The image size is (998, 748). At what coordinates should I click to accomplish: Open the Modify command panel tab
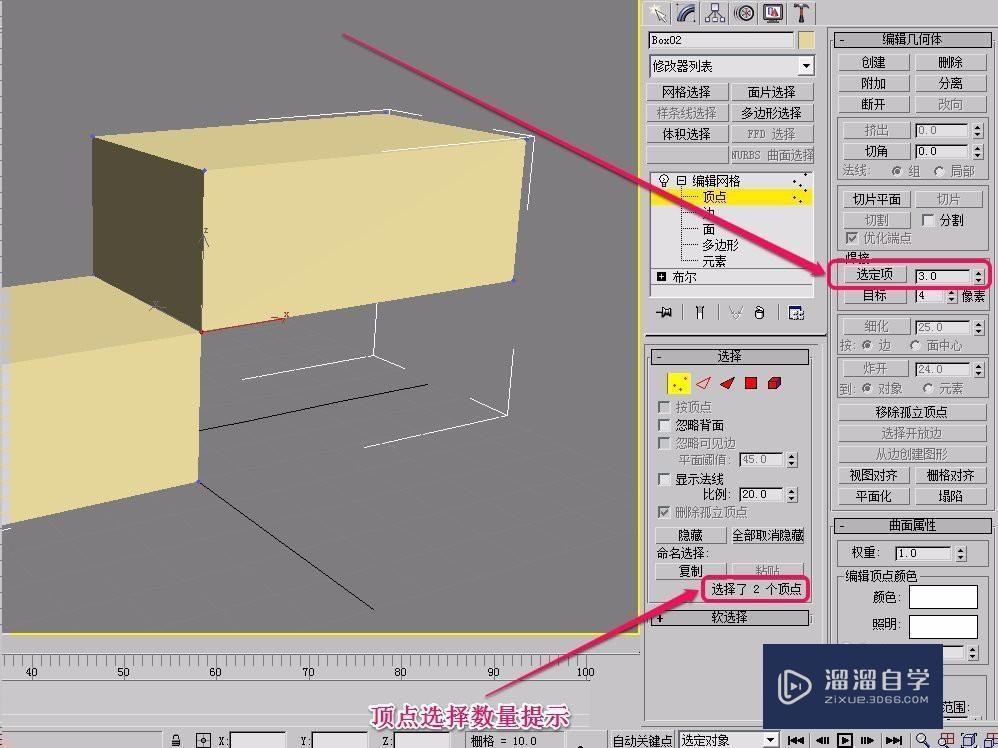[687, 12]
